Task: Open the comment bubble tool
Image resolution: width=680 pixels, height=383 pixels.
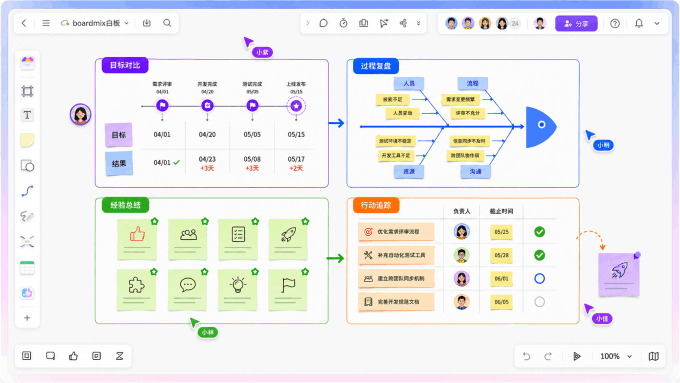Action: click(x=323, y=23)
